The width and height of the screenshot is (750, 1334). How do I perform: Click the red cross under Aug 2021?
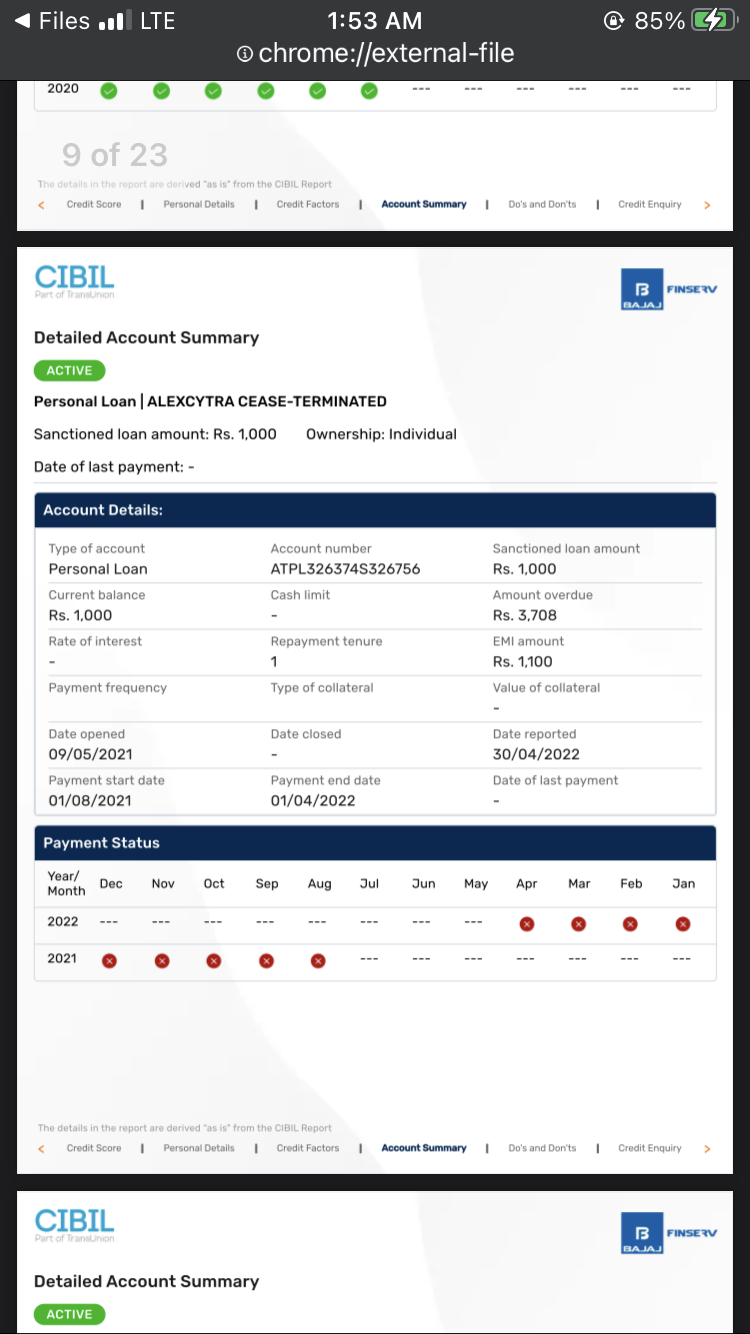pos(318,961)
